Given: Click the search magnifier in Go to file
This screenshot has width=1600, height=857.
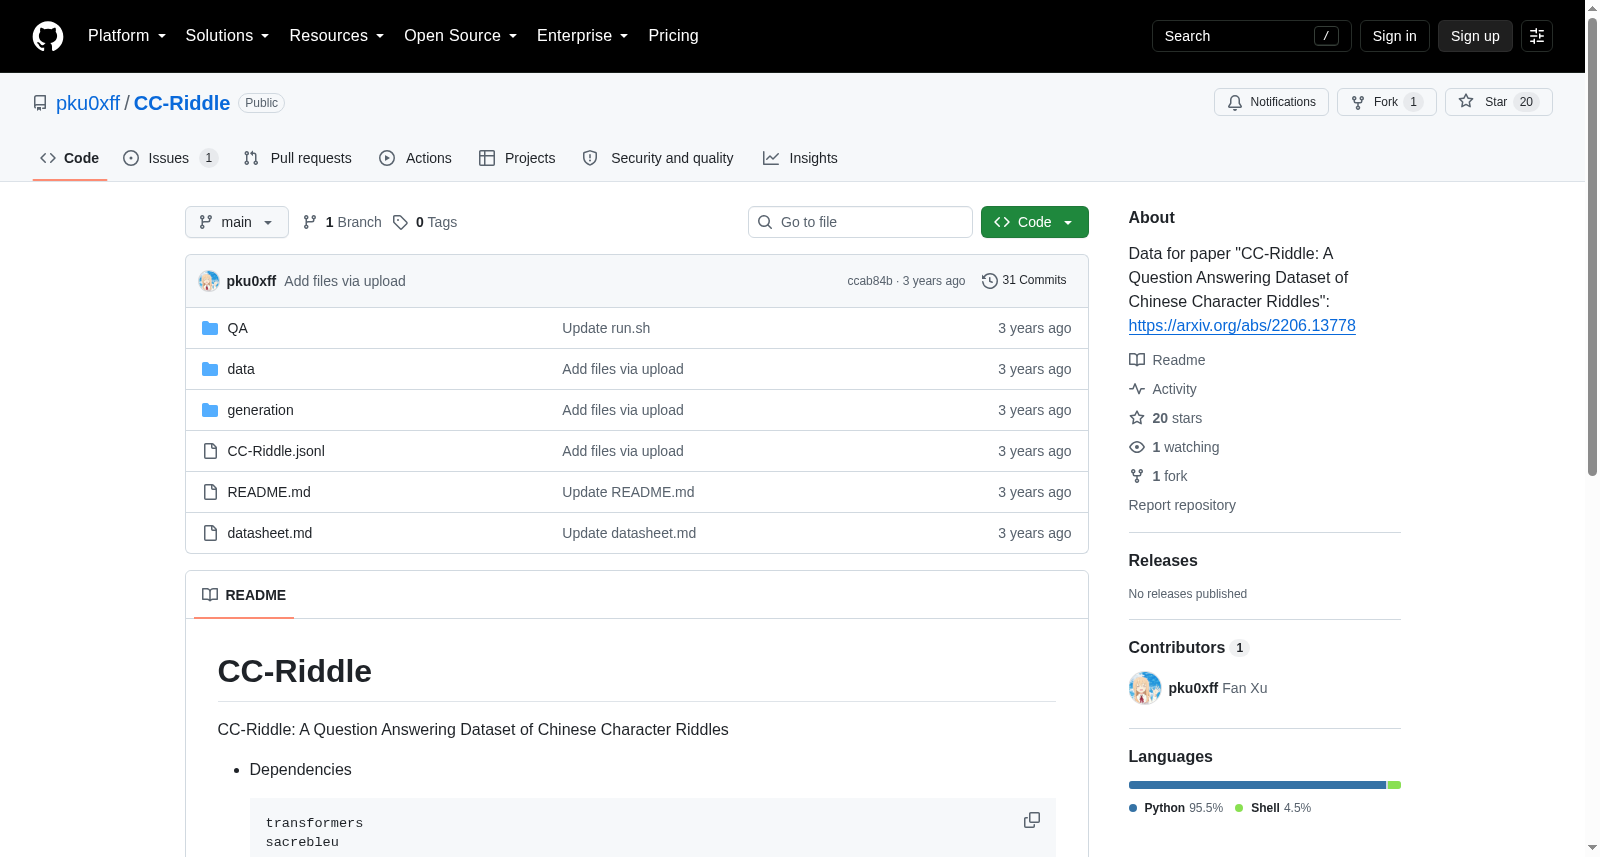Looking at the screenshot, I should pos(765,222).
